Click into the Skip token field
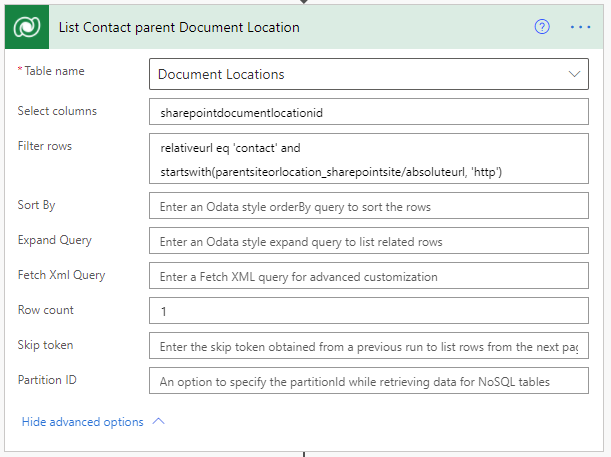 [x=368, y=346]
